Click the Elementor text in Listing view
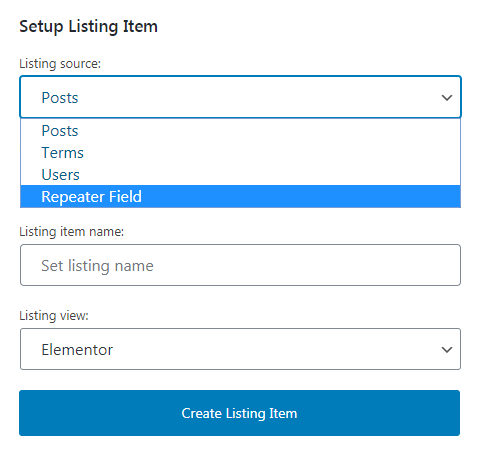477x454 pixels. [x=77, y=350]
